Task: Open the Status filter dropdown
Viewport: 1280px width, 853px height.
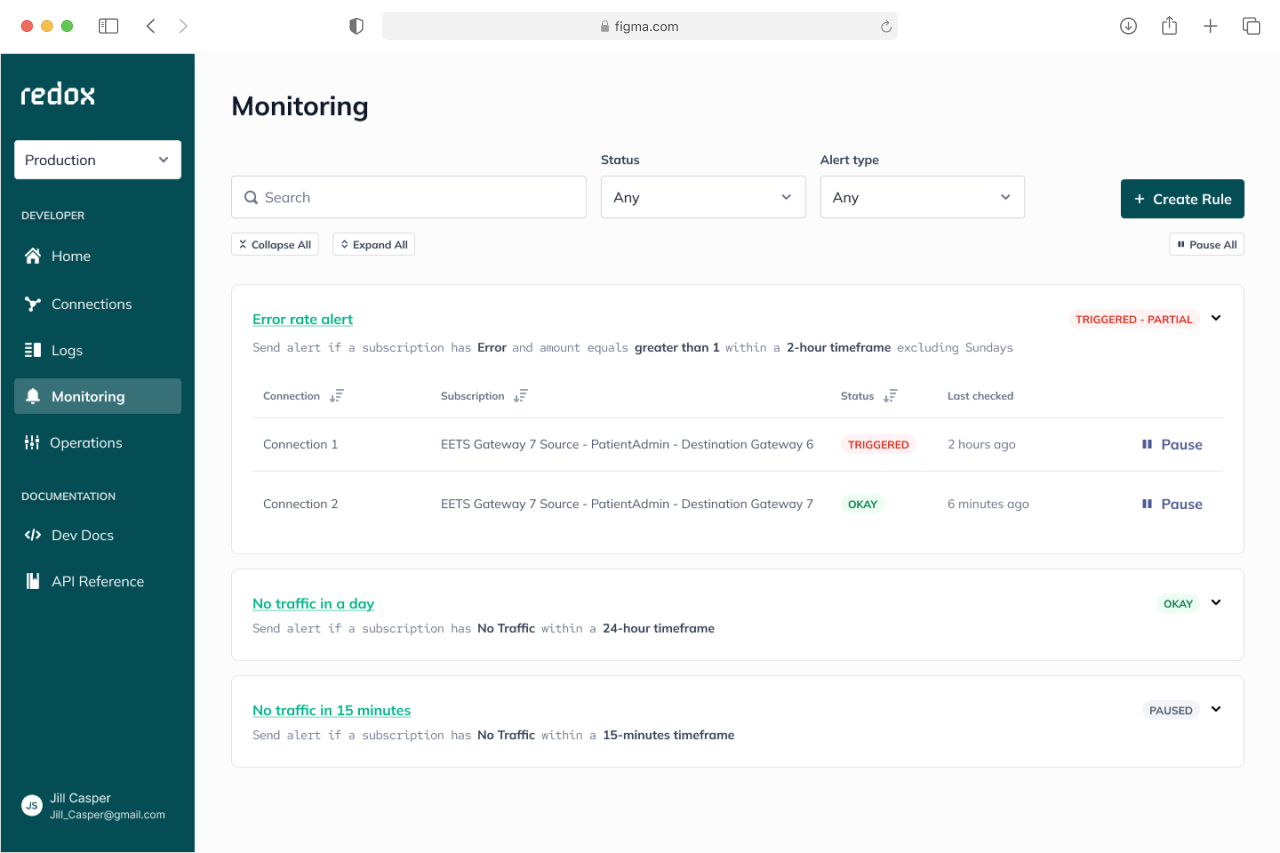Action: coord(703,197)
